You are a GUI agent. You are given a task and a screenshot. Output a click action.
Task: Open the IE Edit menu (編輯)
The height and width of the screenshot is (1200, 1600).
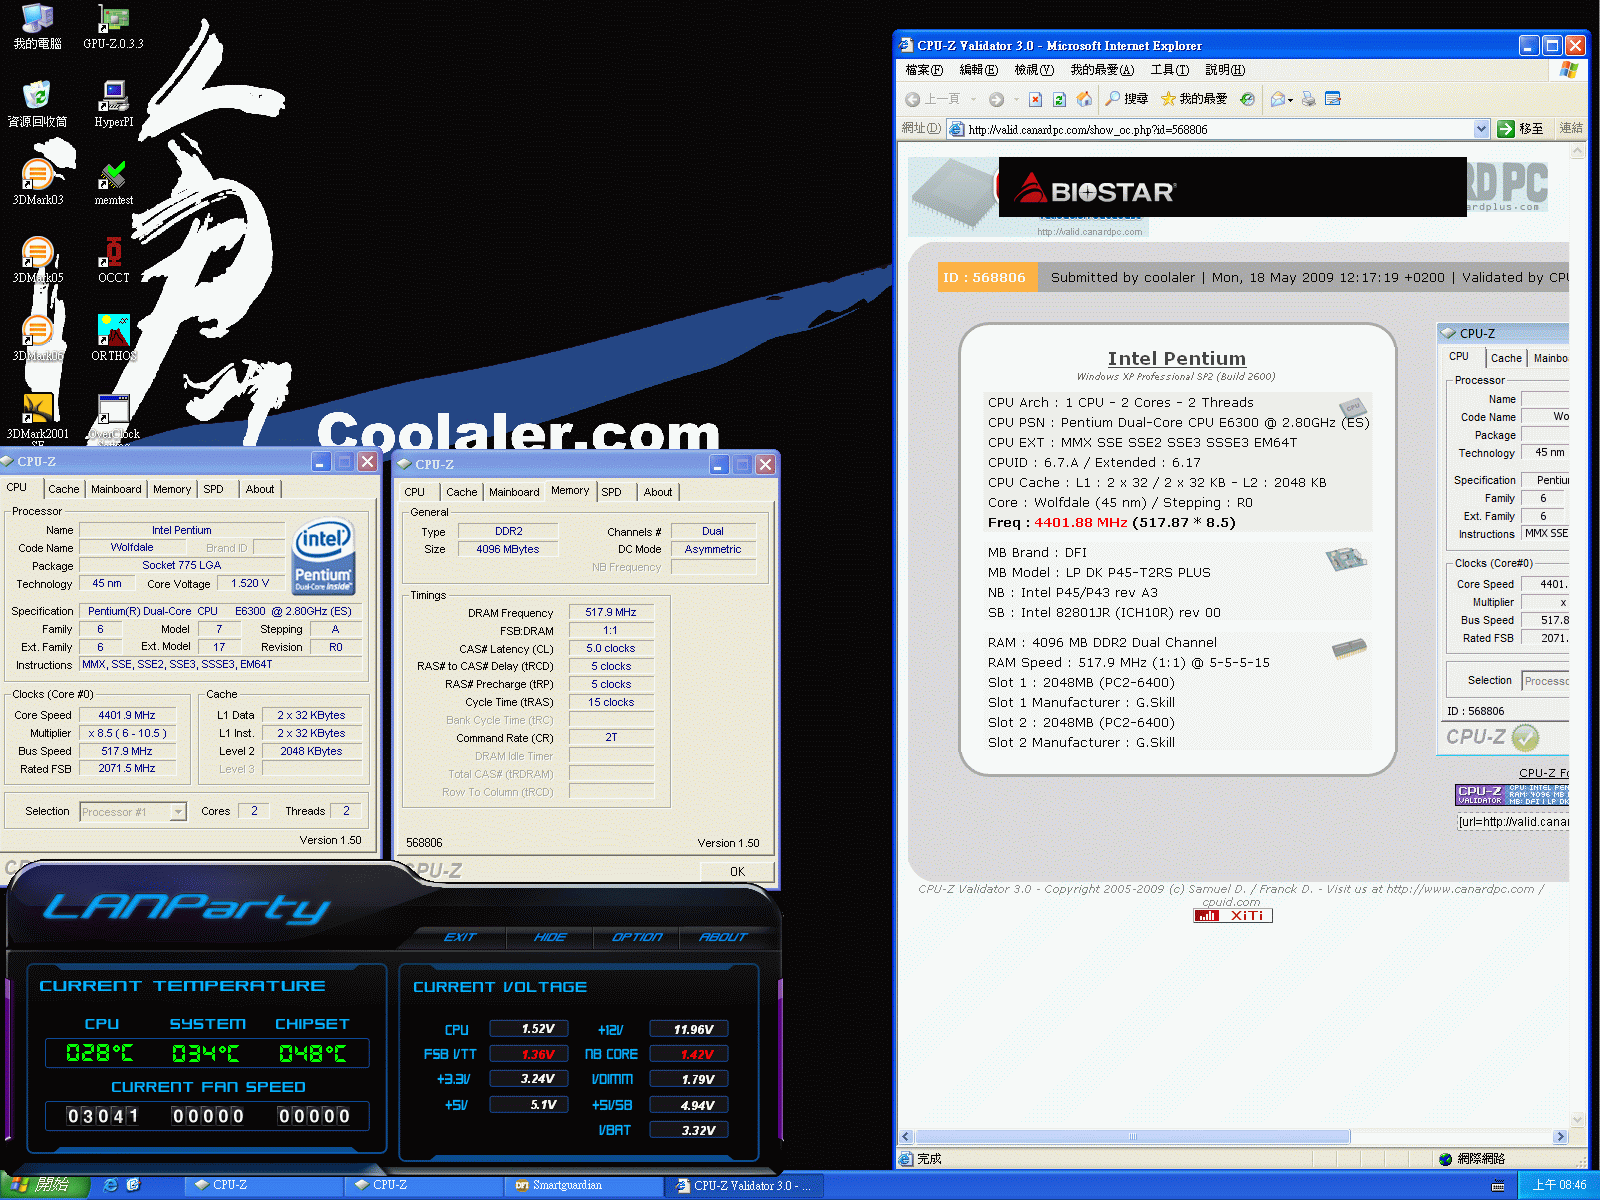pos(978,70)
